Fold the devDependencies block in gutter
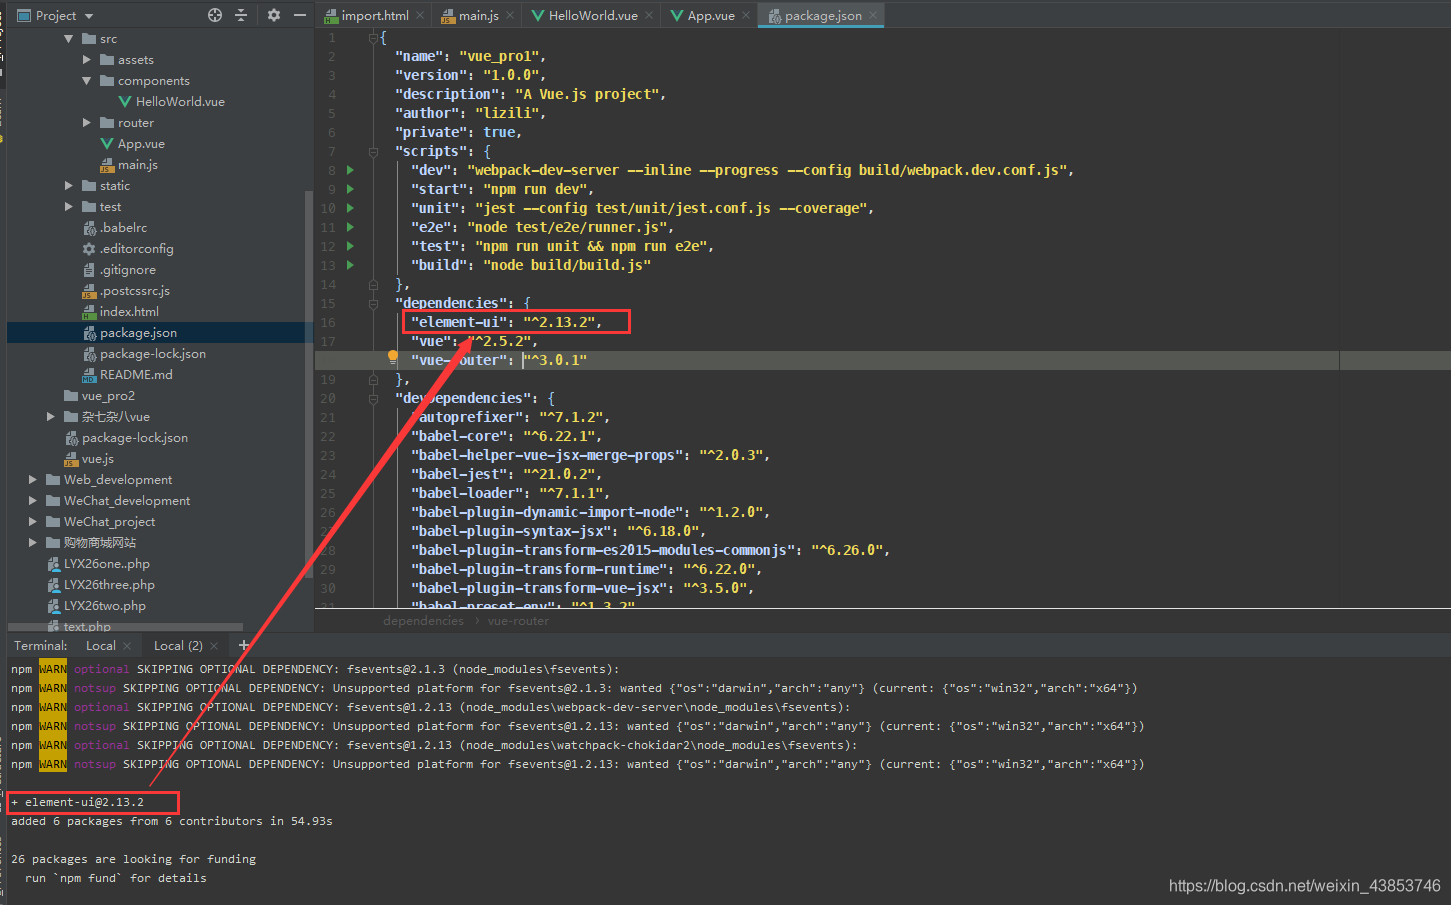This screenshot has width=1451, height=905. [x=373, y=398]
